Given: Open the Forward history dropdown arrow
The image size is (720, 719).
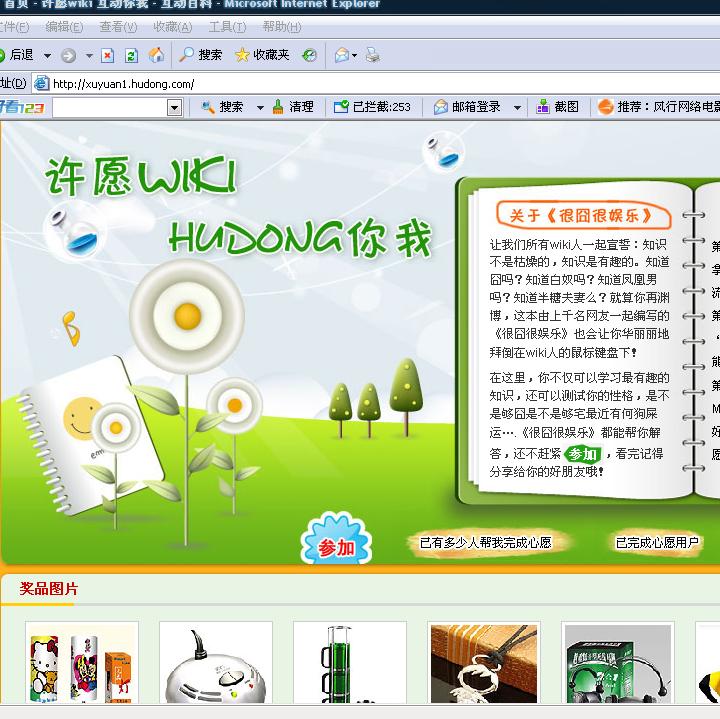Looking at the screenshot, I should click(x=90, y=56).
